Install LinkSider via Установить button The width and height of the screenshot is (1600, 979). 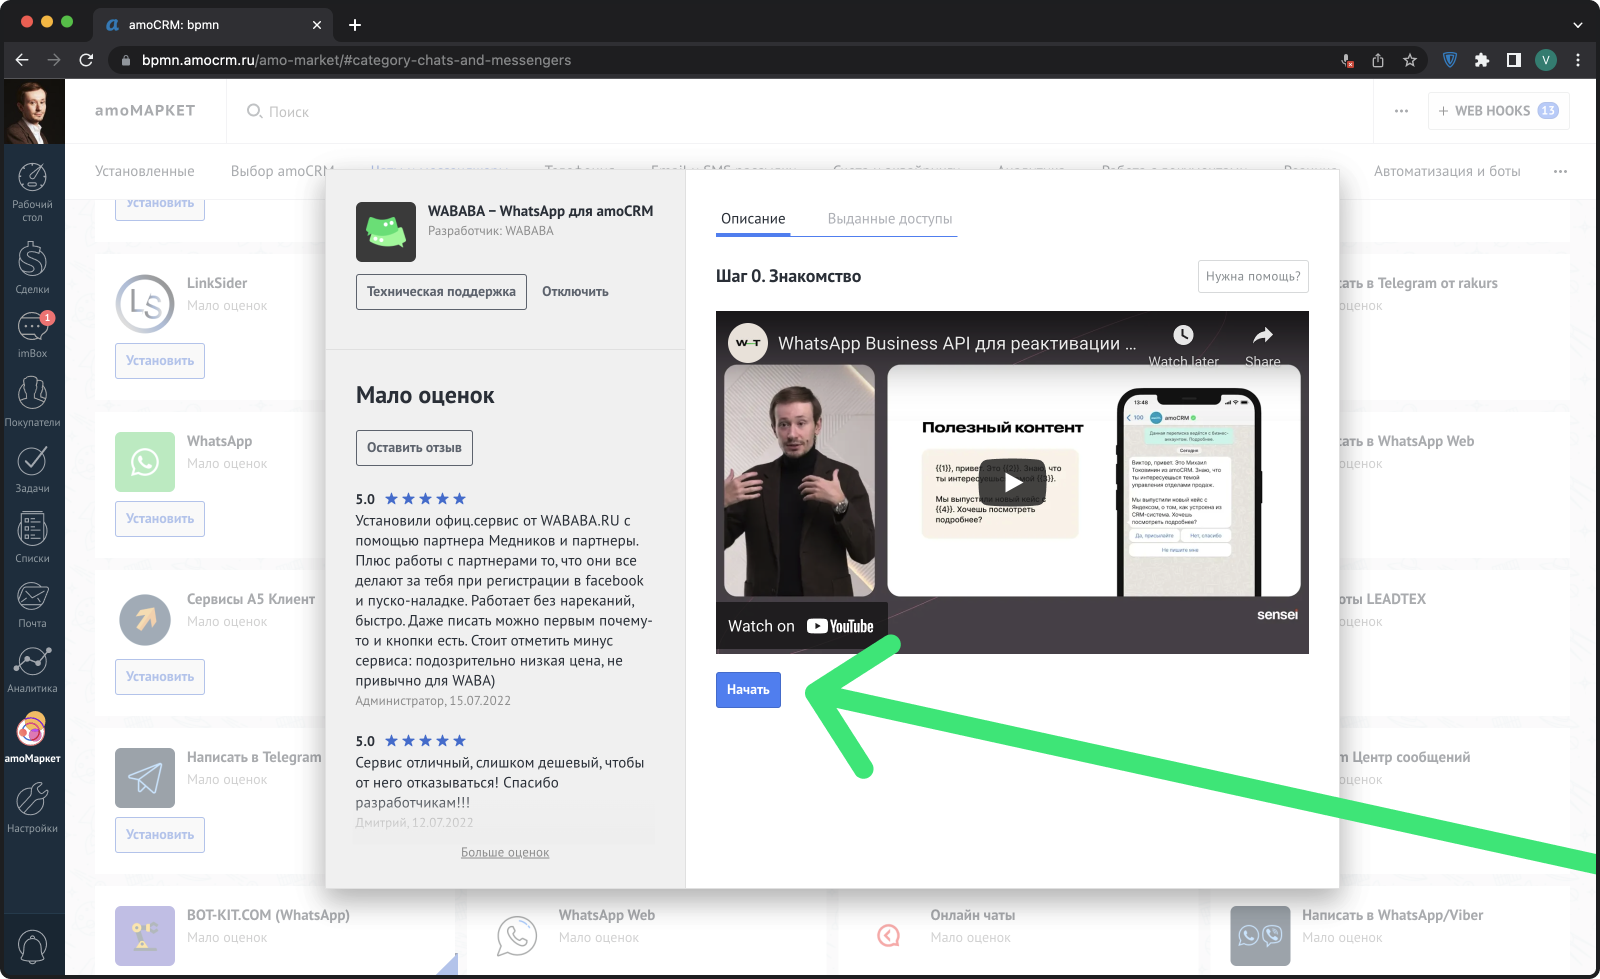[x=160, y=361]
